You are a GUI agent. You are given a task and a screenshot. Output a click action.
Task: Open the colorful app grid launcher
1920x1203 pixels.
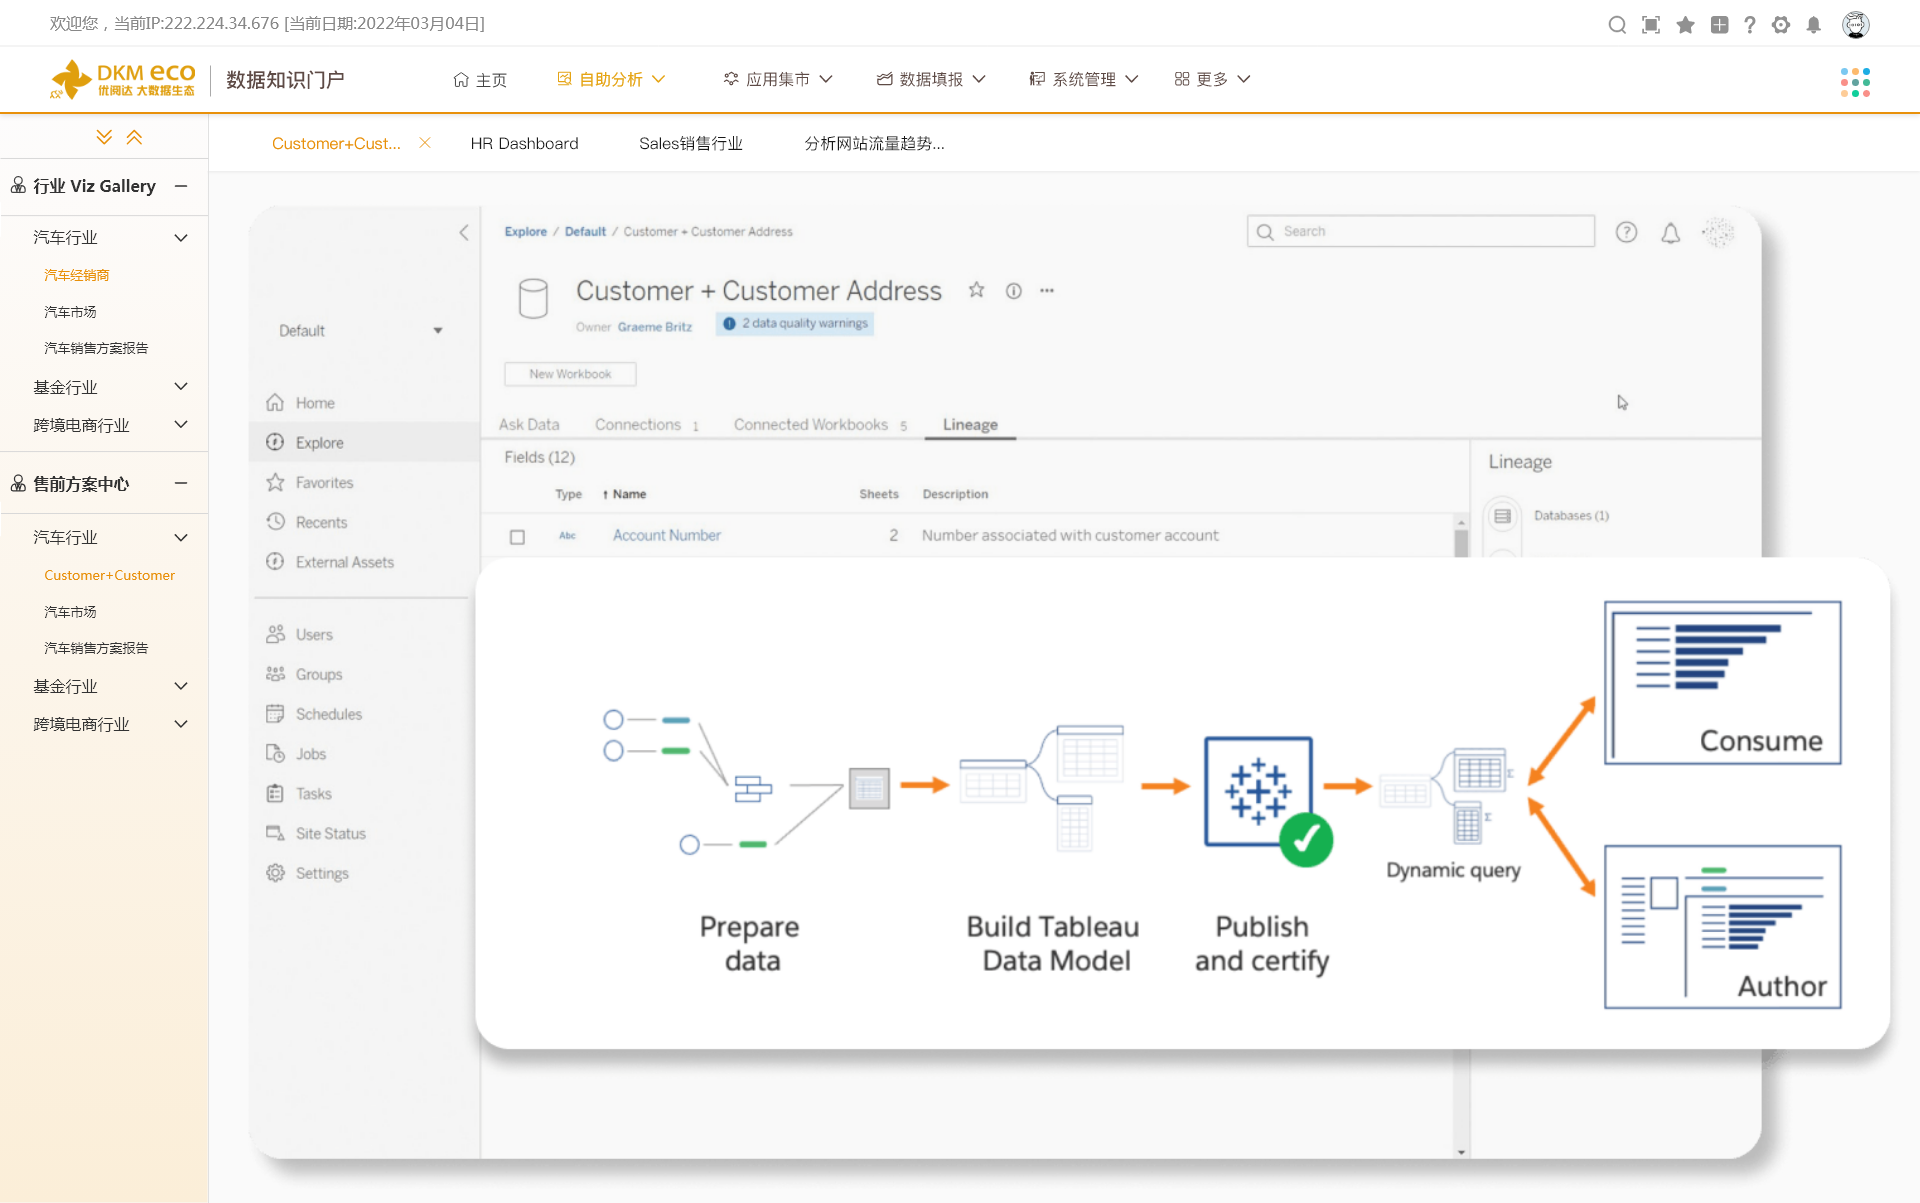coord(1855,82)
